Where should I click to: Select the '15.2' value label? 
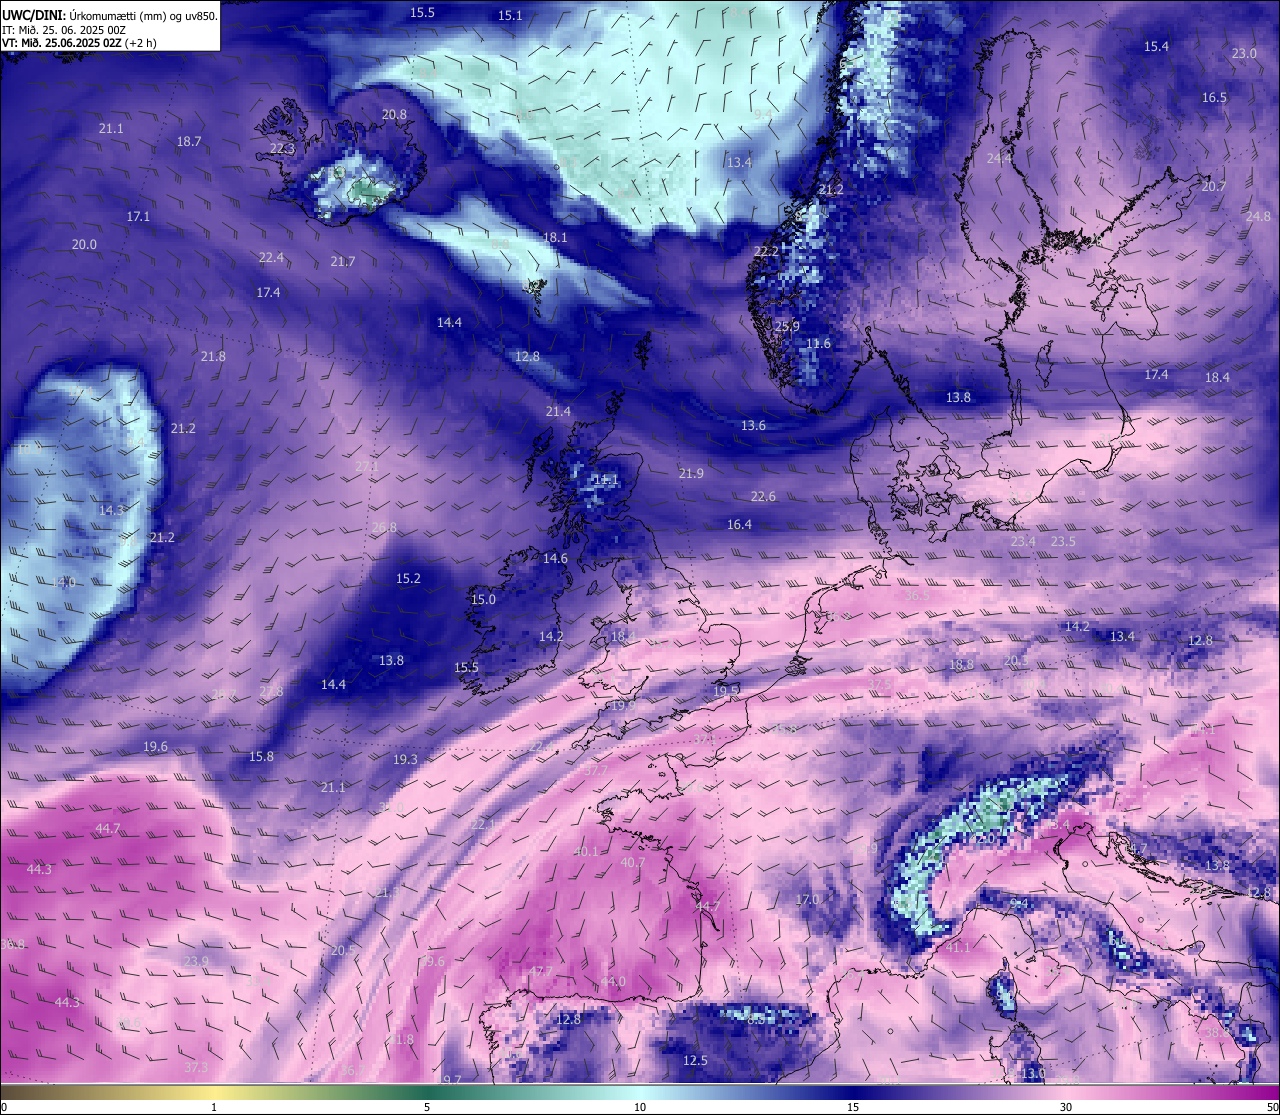(x=408, y=578)
